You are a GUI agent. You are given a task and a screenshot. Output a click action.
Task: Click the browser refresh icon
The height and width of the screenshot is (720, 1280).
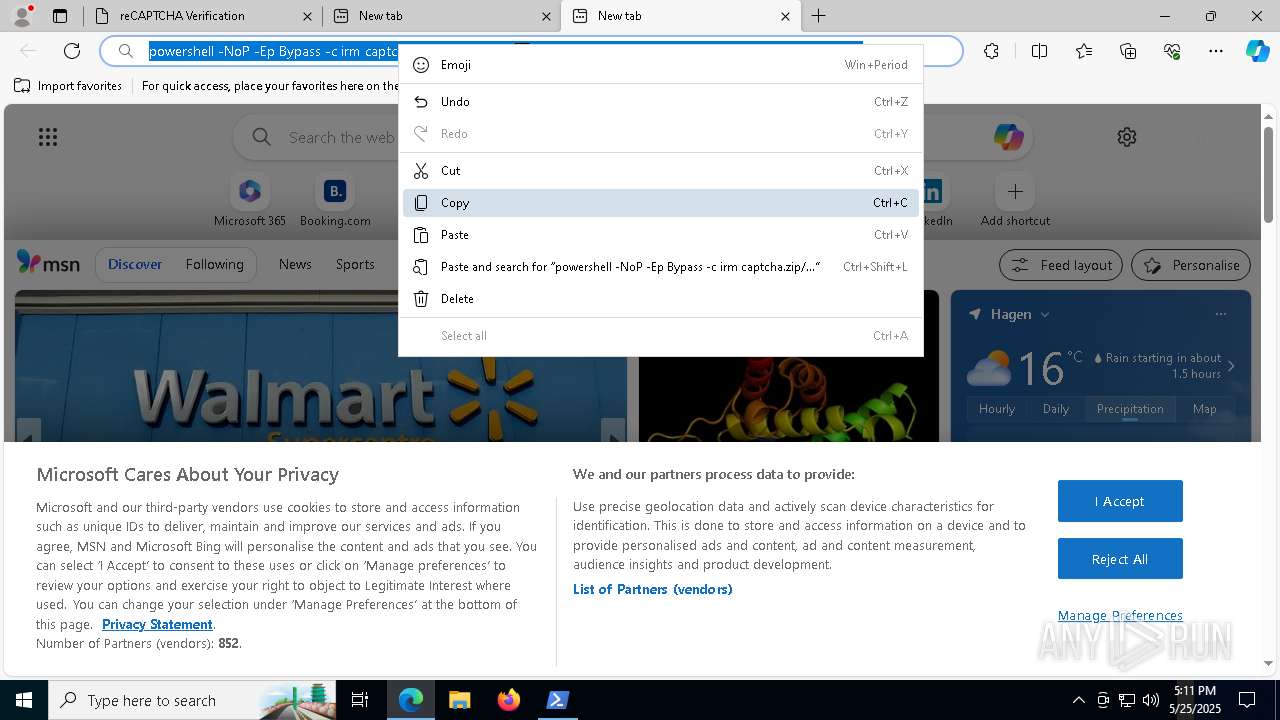(72, 51)
